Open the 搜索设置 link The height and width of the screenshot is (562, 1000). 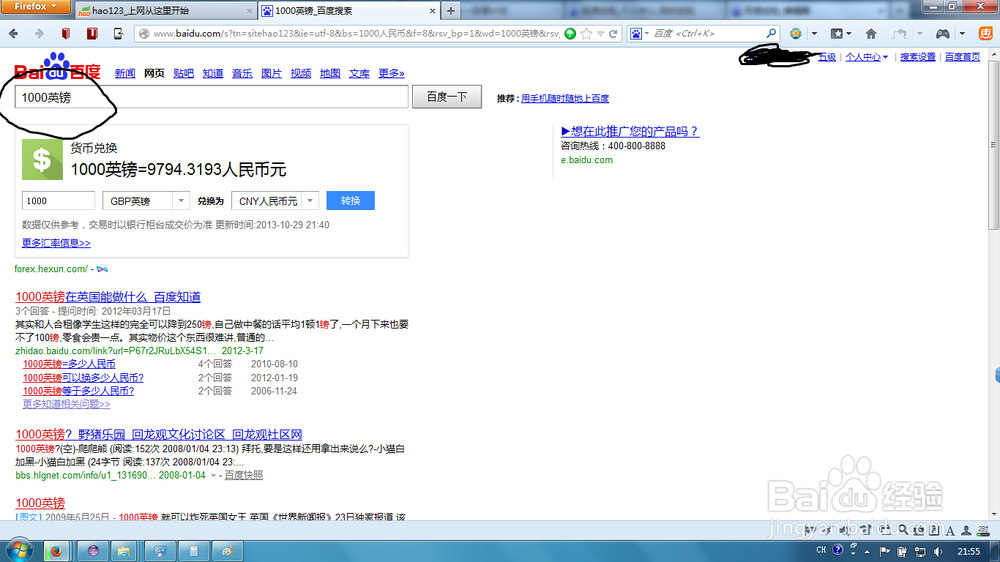(x=918, y=57)
